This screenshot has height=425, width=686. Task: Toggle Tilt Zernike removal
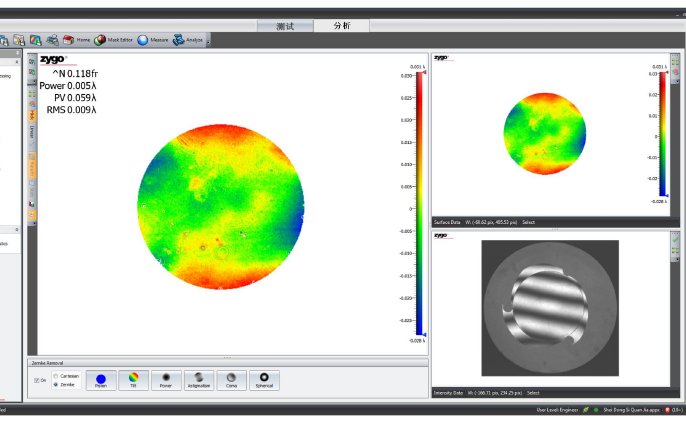pos(132,380)
